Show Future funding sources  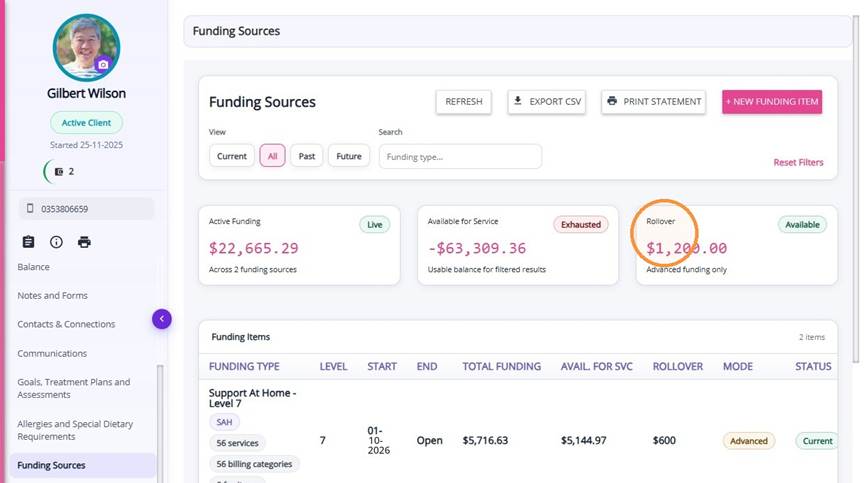[x=349, y=156]
